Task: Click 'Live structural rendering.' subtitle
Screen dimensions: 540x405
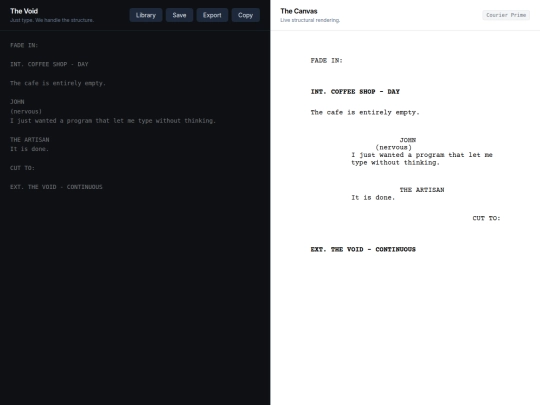Action: (x=310, y=20)
